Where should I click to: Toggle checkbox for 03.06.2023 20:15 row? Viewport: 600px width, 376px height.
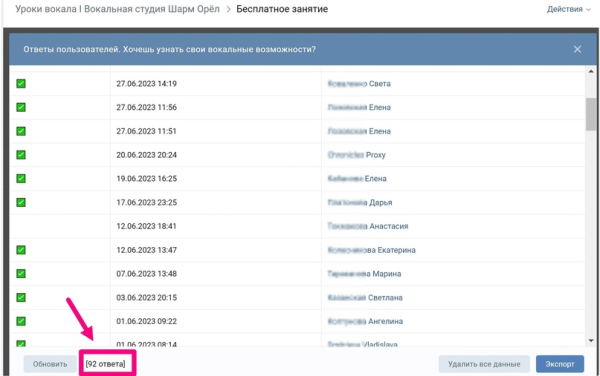(21, 297)
